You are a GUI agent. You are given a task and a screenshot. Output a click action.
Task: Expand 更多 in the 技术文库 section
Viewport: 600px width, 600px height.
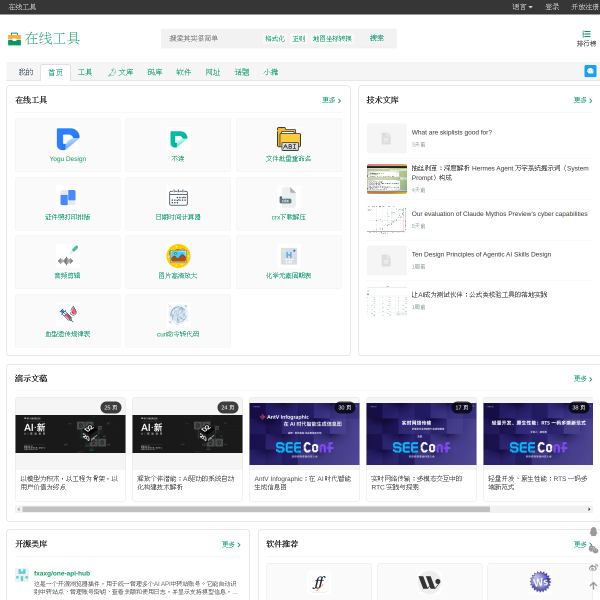coord(583,100)
